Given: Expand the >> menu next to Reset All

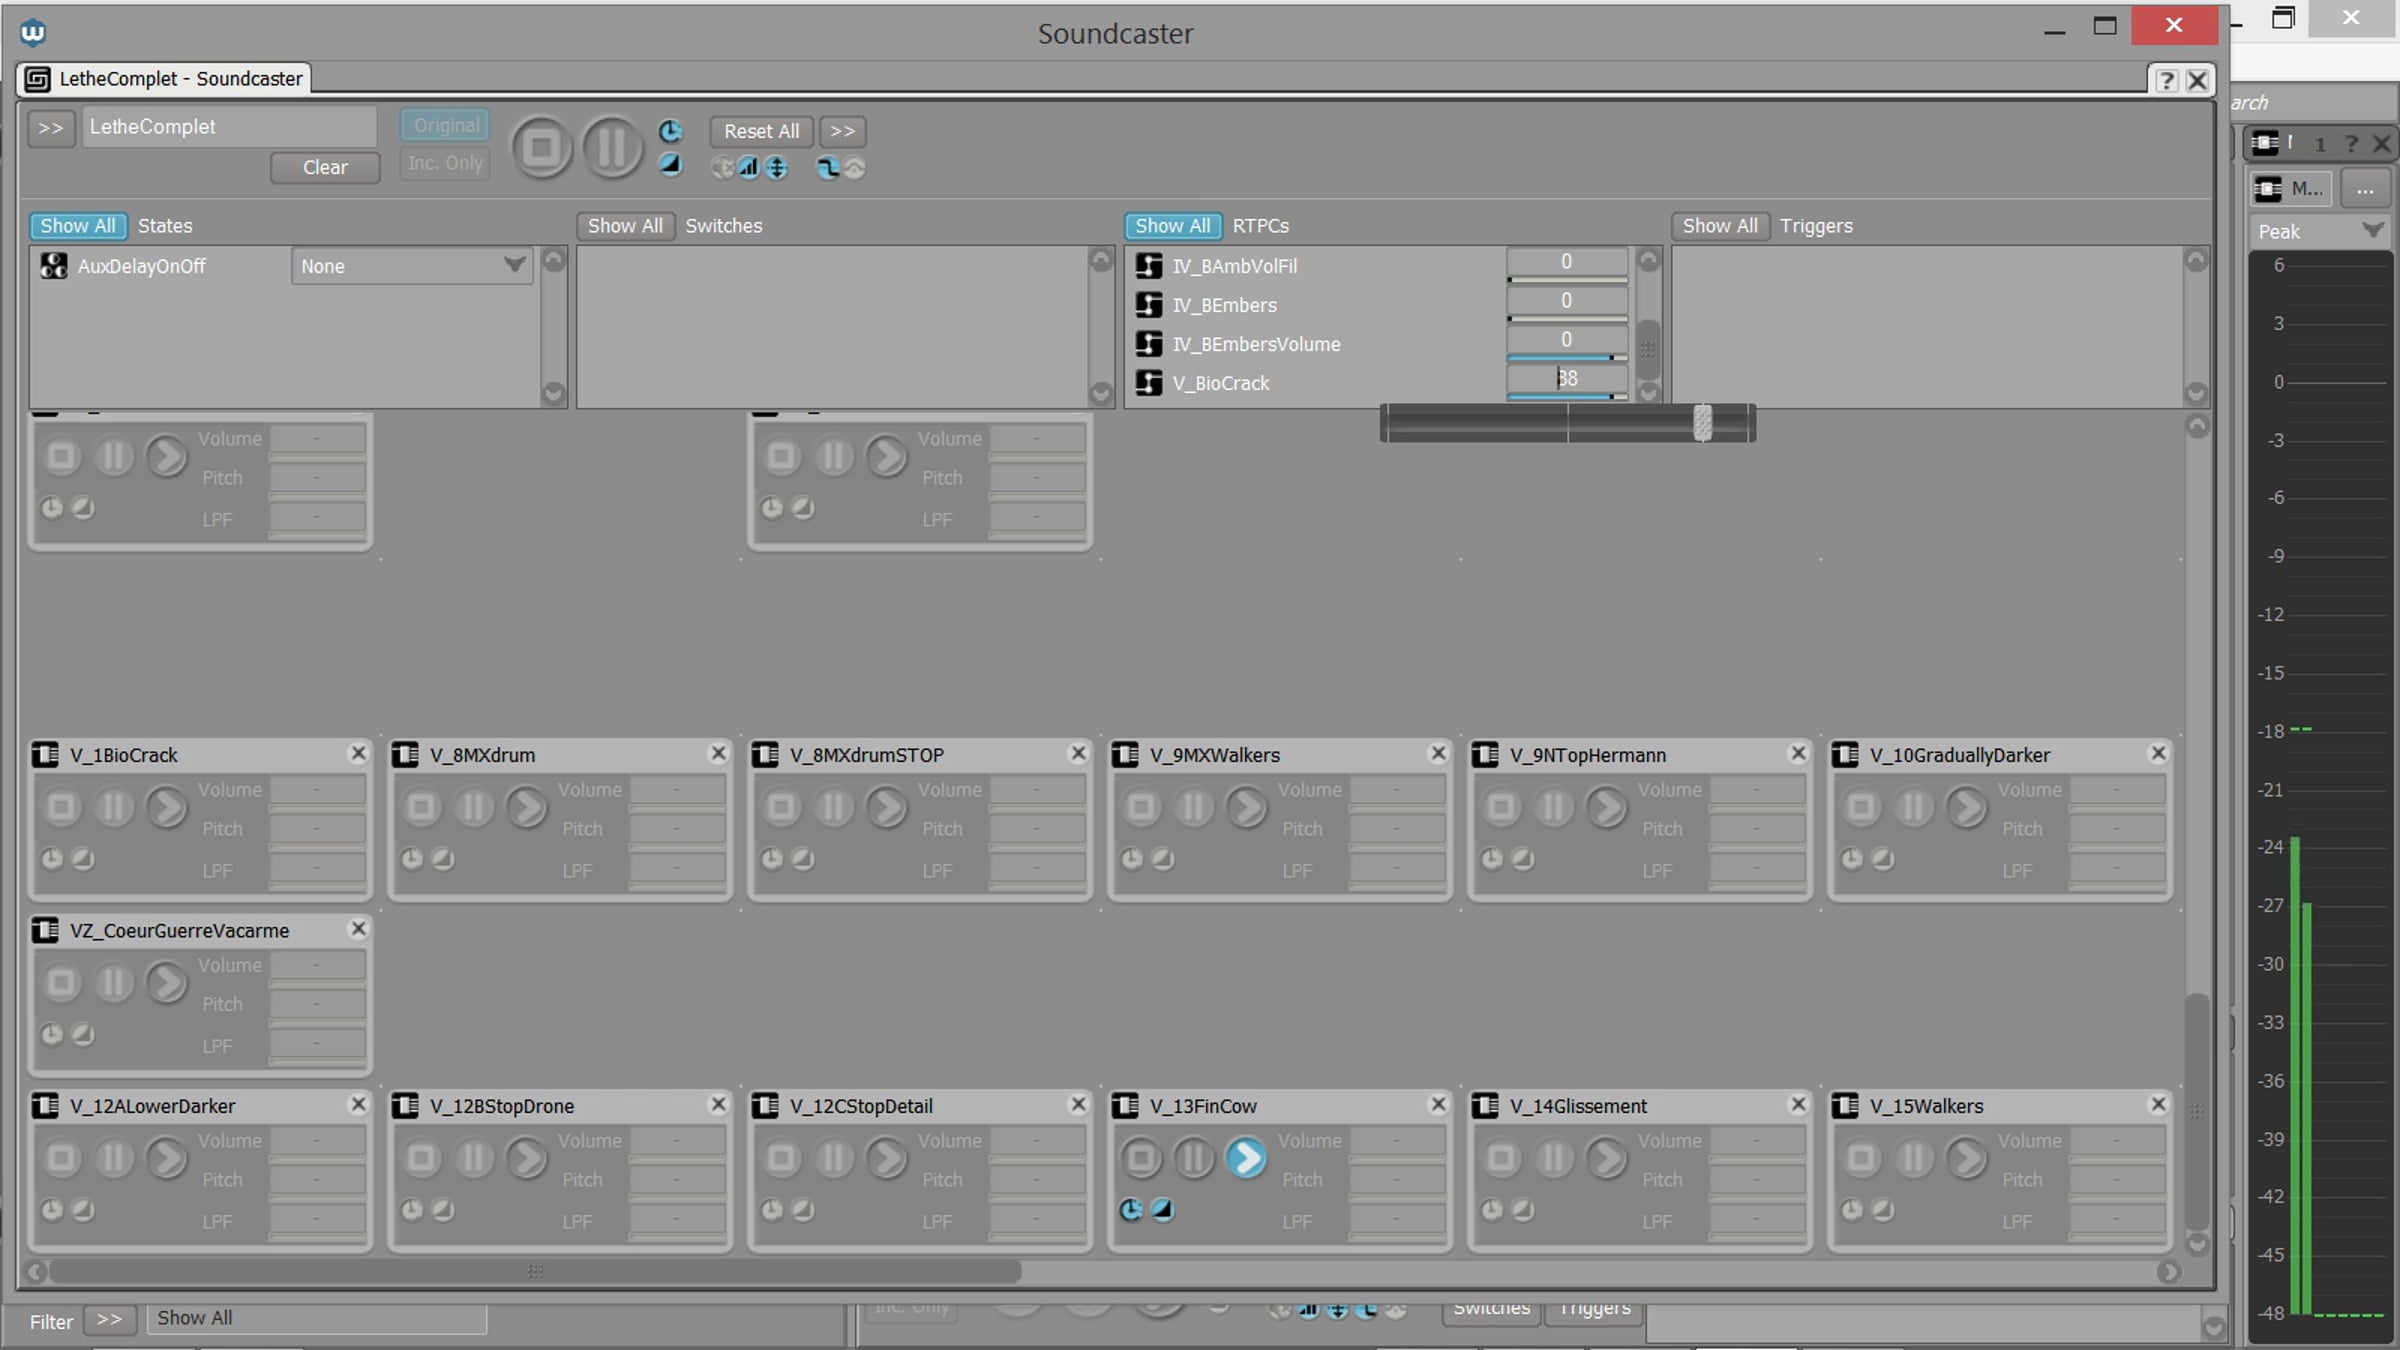Looking at the screenshot, I should [842, 131].
